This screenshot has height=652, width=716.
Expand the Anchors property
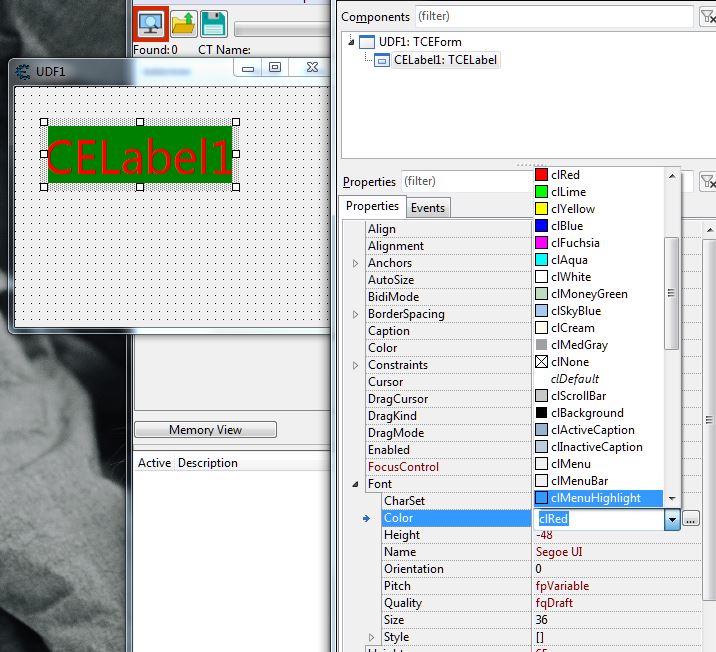(x=356, y=263)
